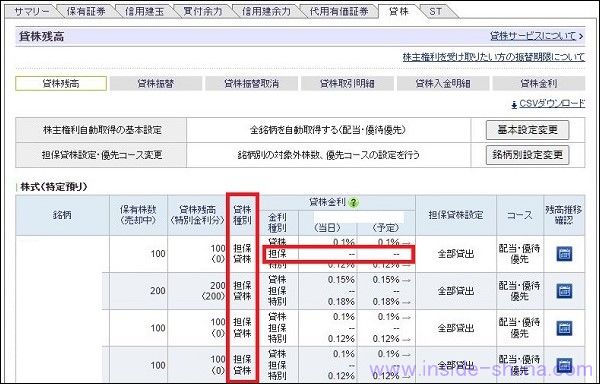Image resolution: width=600 pixels, height=384 pixels.
Task: Open the 貸株取引明細 sub-menu
Action: (347, 83)
